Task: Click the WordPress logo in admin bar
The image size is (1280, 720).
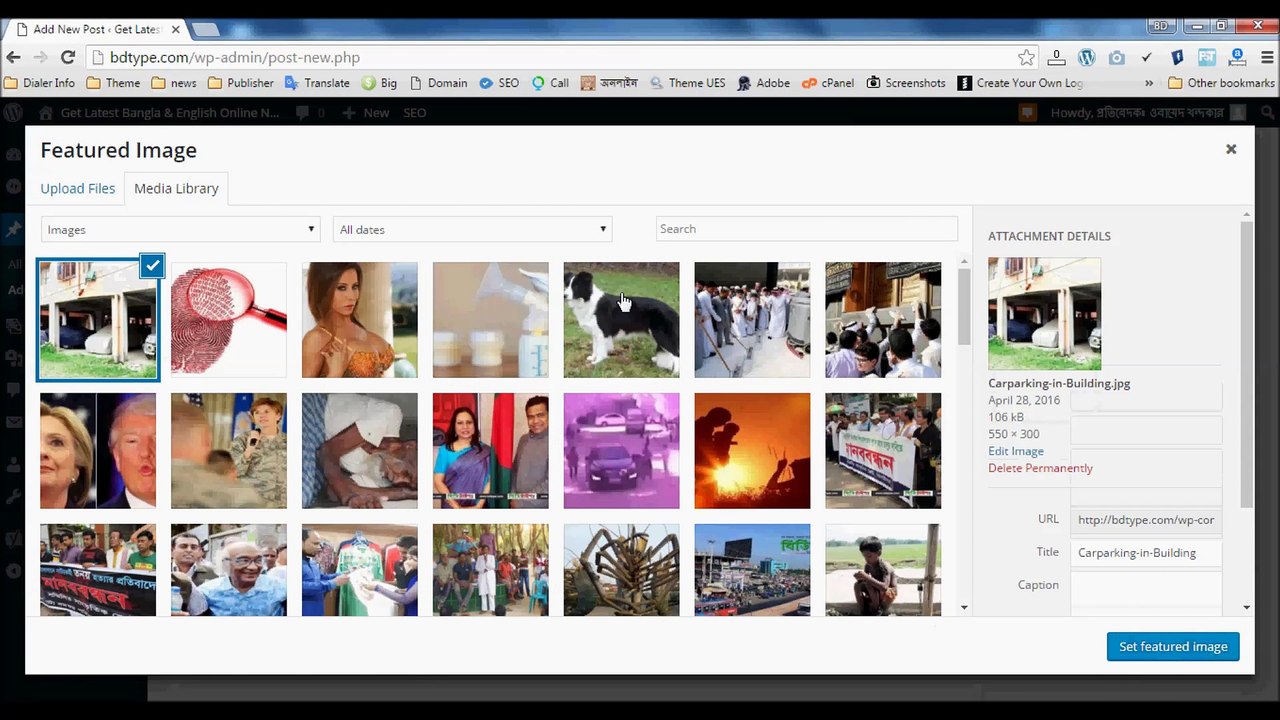Action: pyautogui.click(x=13, y=113)
